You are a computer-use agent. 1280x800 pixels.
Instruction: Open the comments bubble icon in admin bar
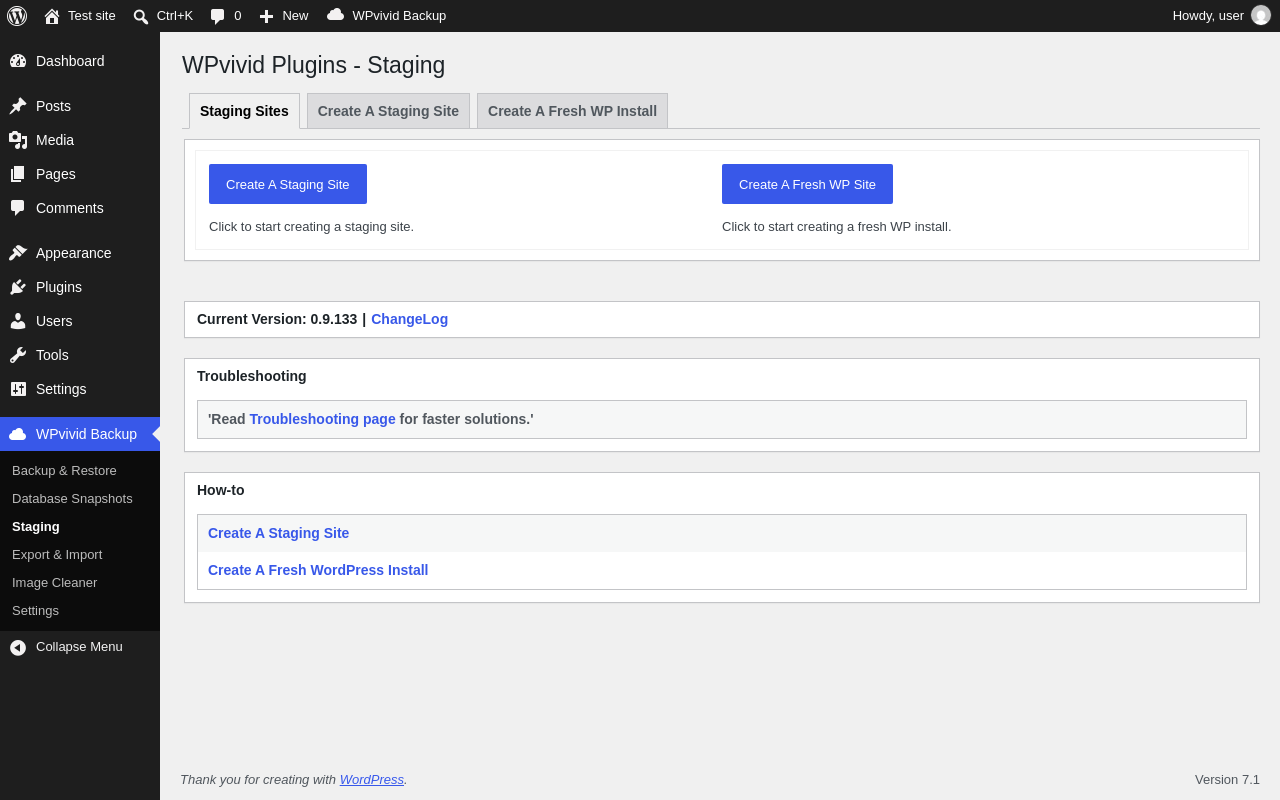click(218, 16)
